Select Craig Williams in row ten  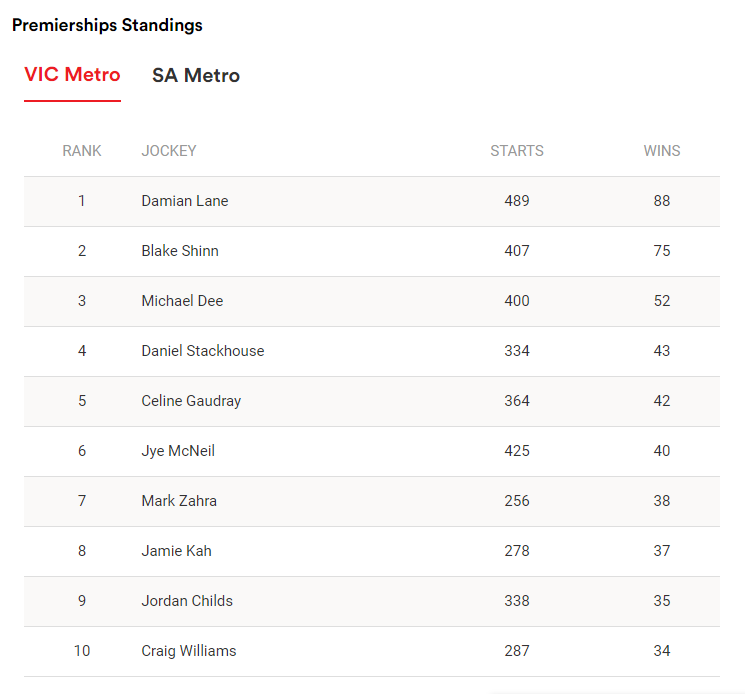tap(189, 651)
